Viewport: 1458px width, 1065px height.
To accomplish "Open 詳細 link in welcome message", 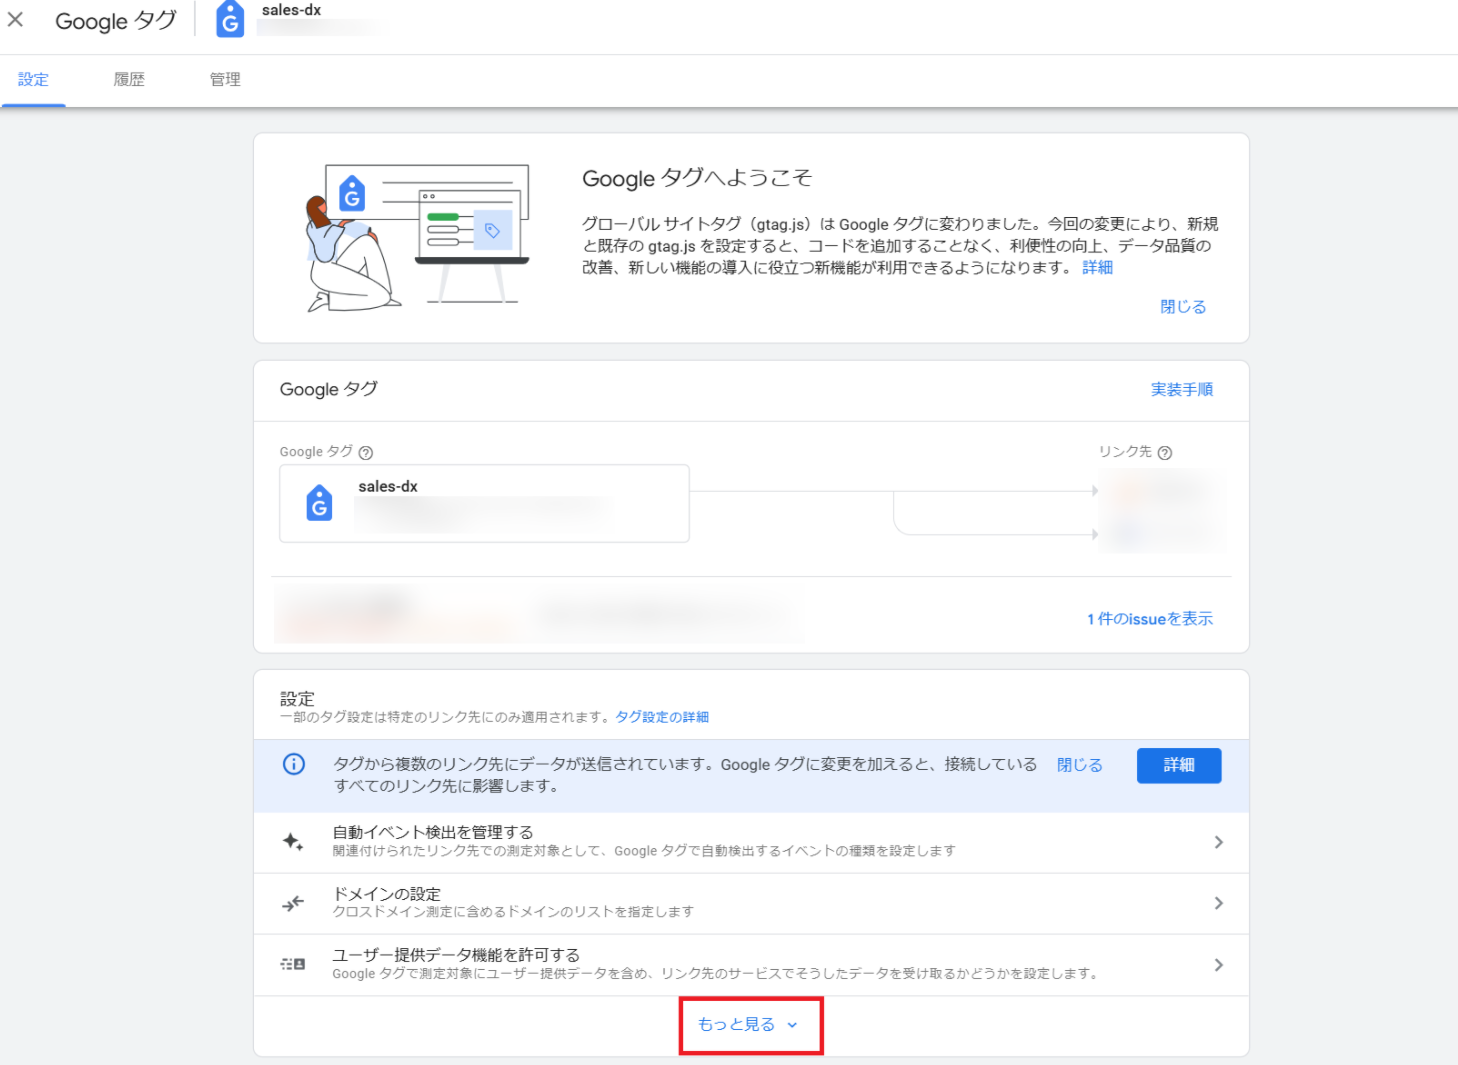I will 1097,267.
